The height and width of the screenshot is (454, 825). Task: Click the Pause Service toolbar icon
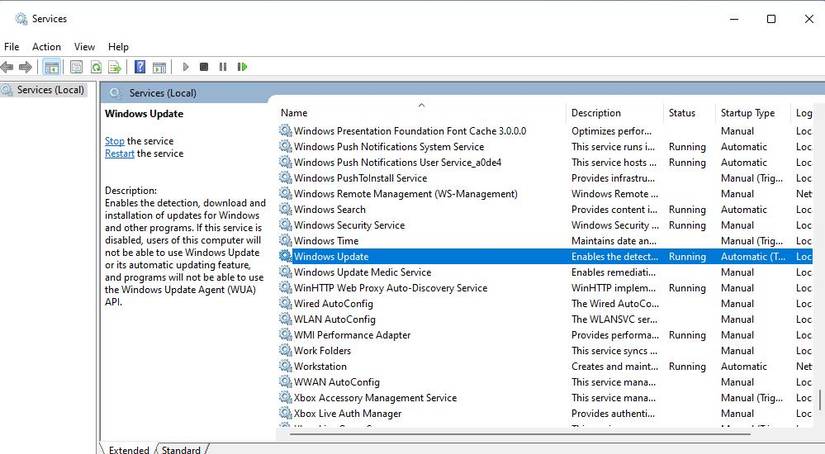(x=223, y=67)
